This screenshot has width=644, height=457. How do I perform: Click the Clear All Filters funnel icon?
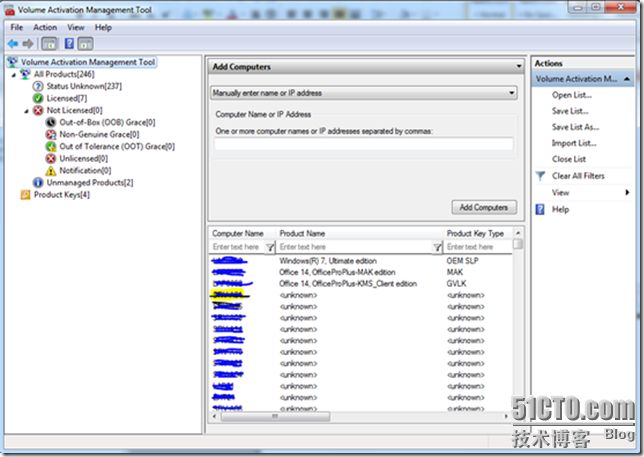[x=540, y=176]
